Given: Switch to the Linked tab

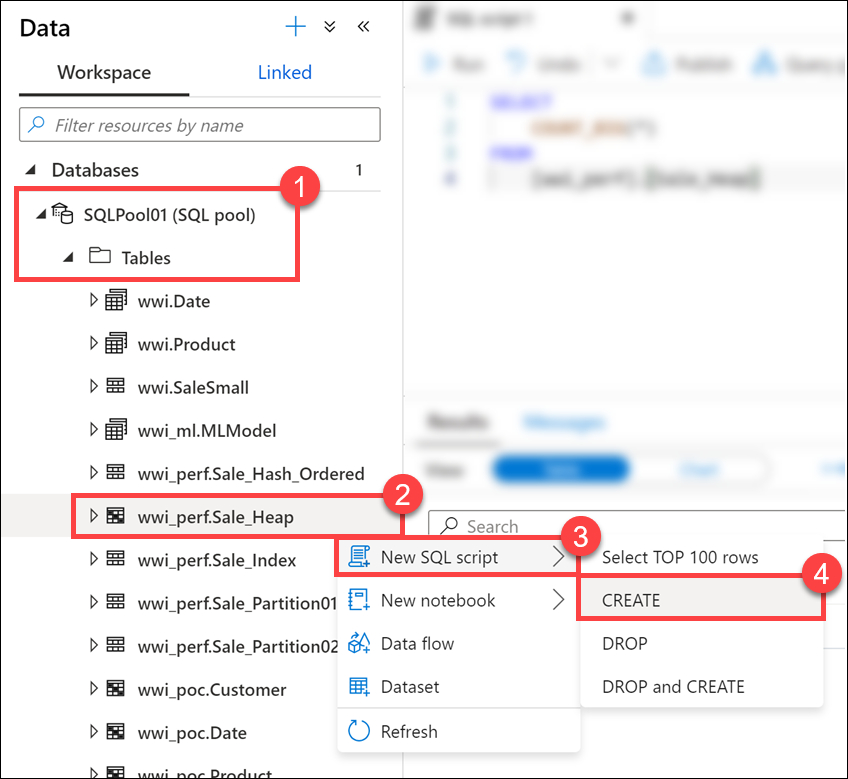Looking at the screenshot, I should click(284, 72).
